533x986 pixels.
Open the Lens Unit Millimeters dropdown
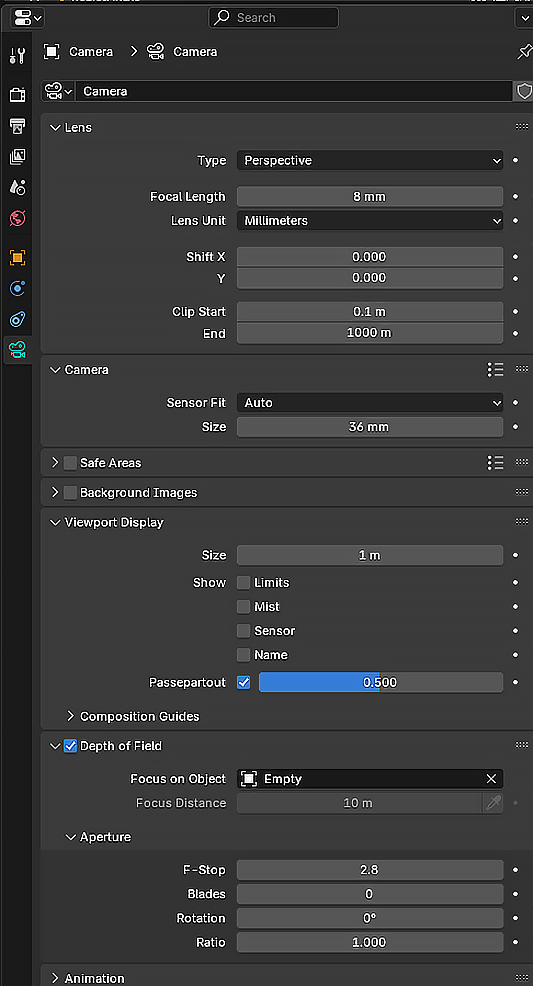pyautogui.click(x=370, y=221)
